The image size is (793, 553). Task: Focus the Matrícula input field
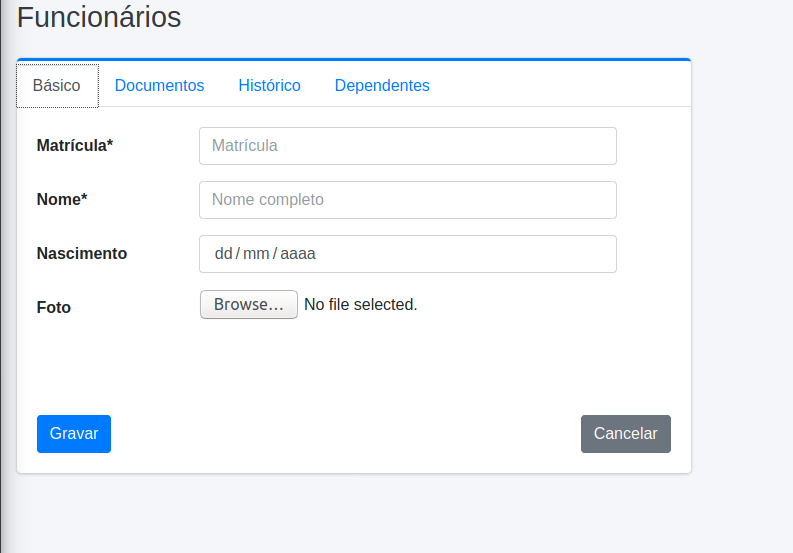(408, 146)
